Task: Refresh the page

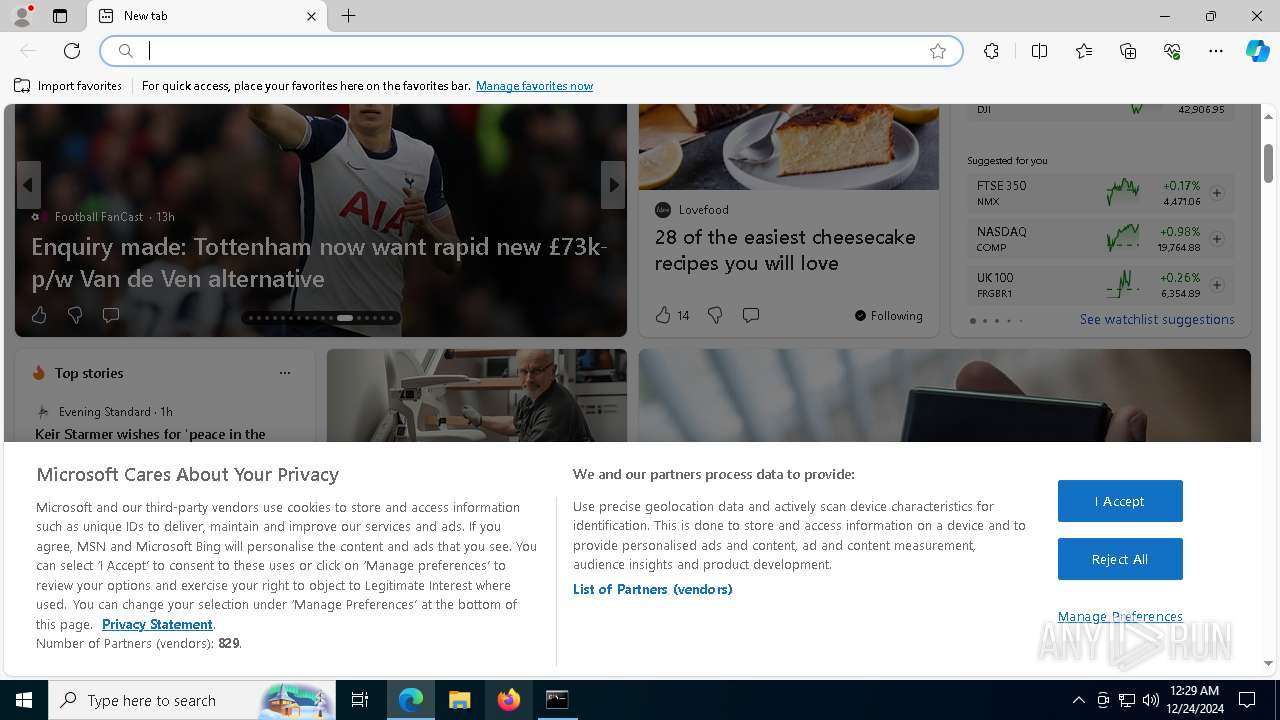Action: coord(72,51)
